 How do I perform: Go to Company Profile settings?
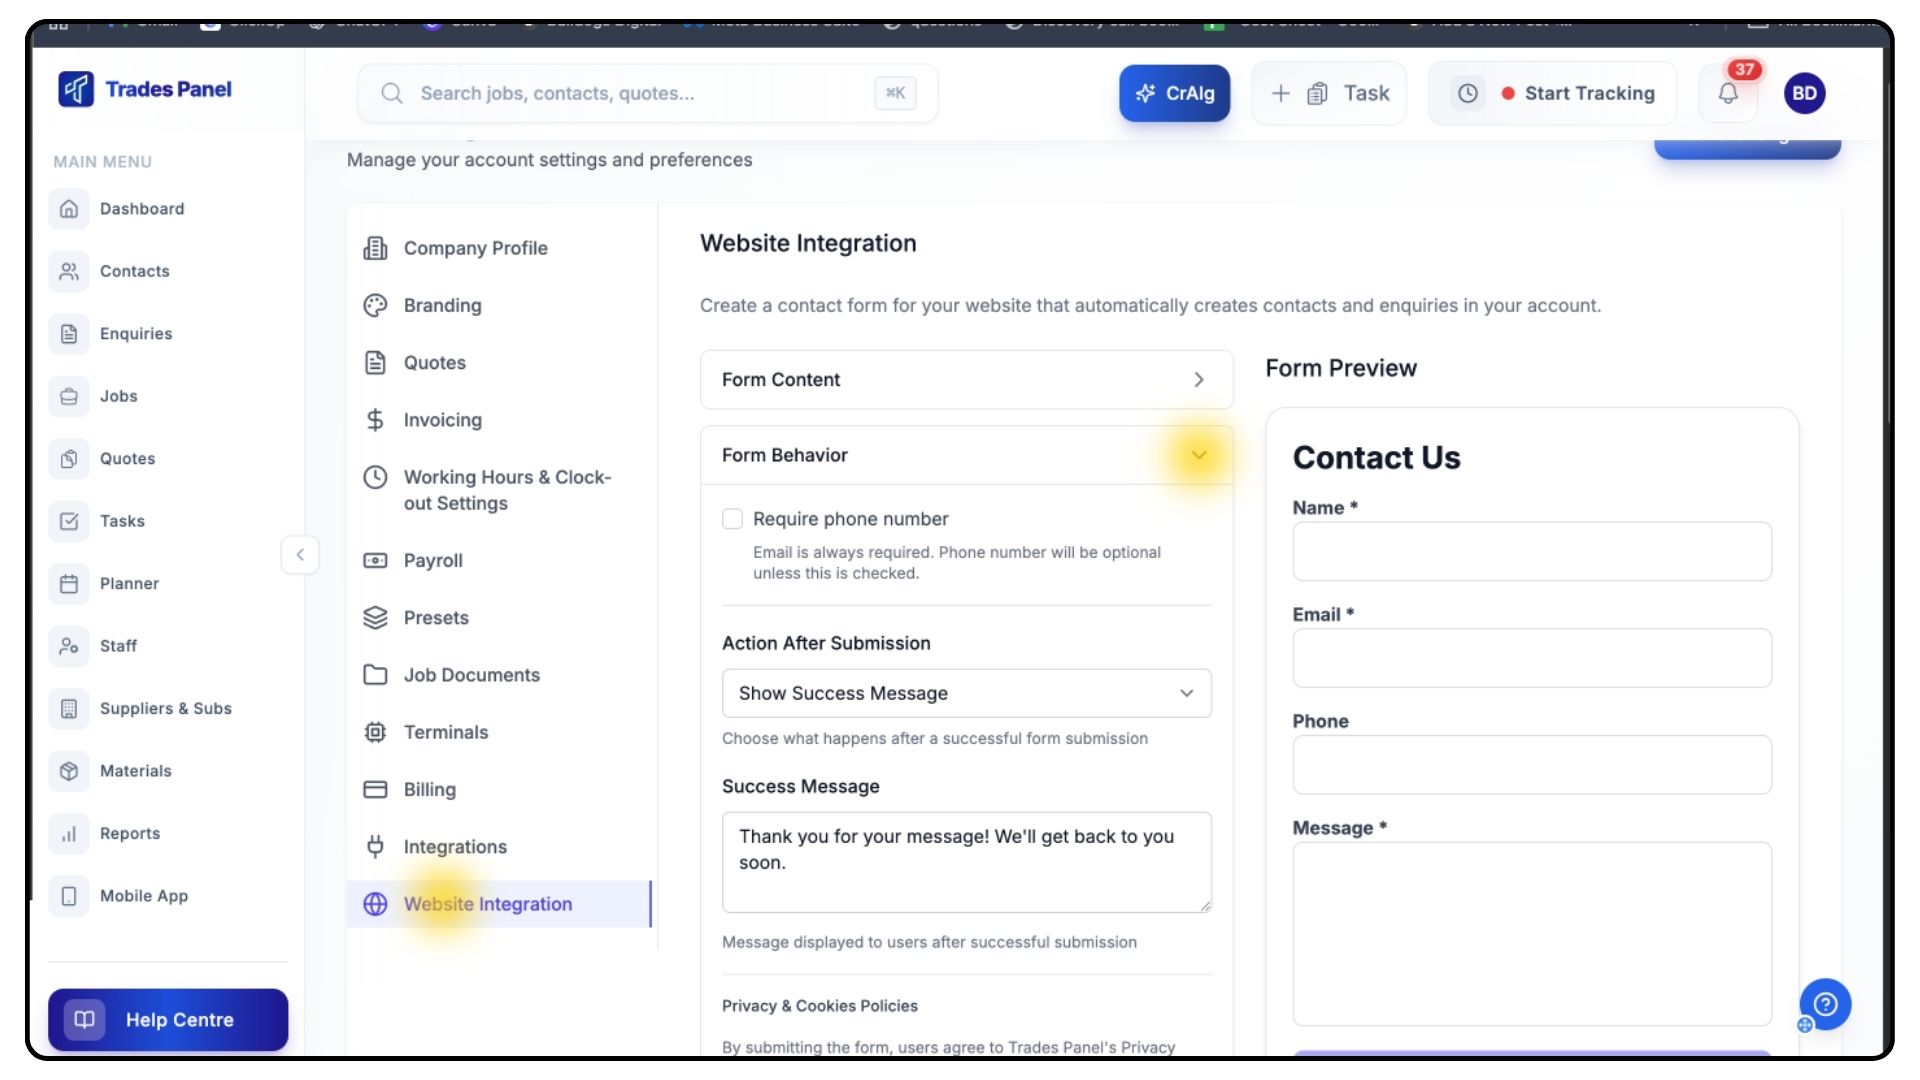(475, 248)
